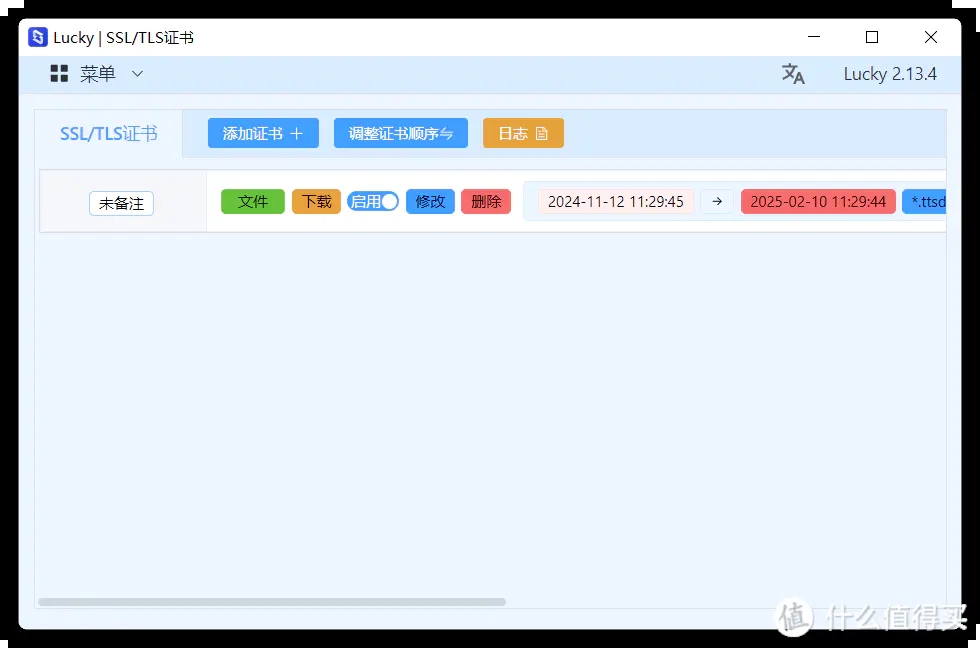Image resolution: width=980 pixels, height=648 pixels.
Task: Click the language translate icon
Action: coord(793,74)
